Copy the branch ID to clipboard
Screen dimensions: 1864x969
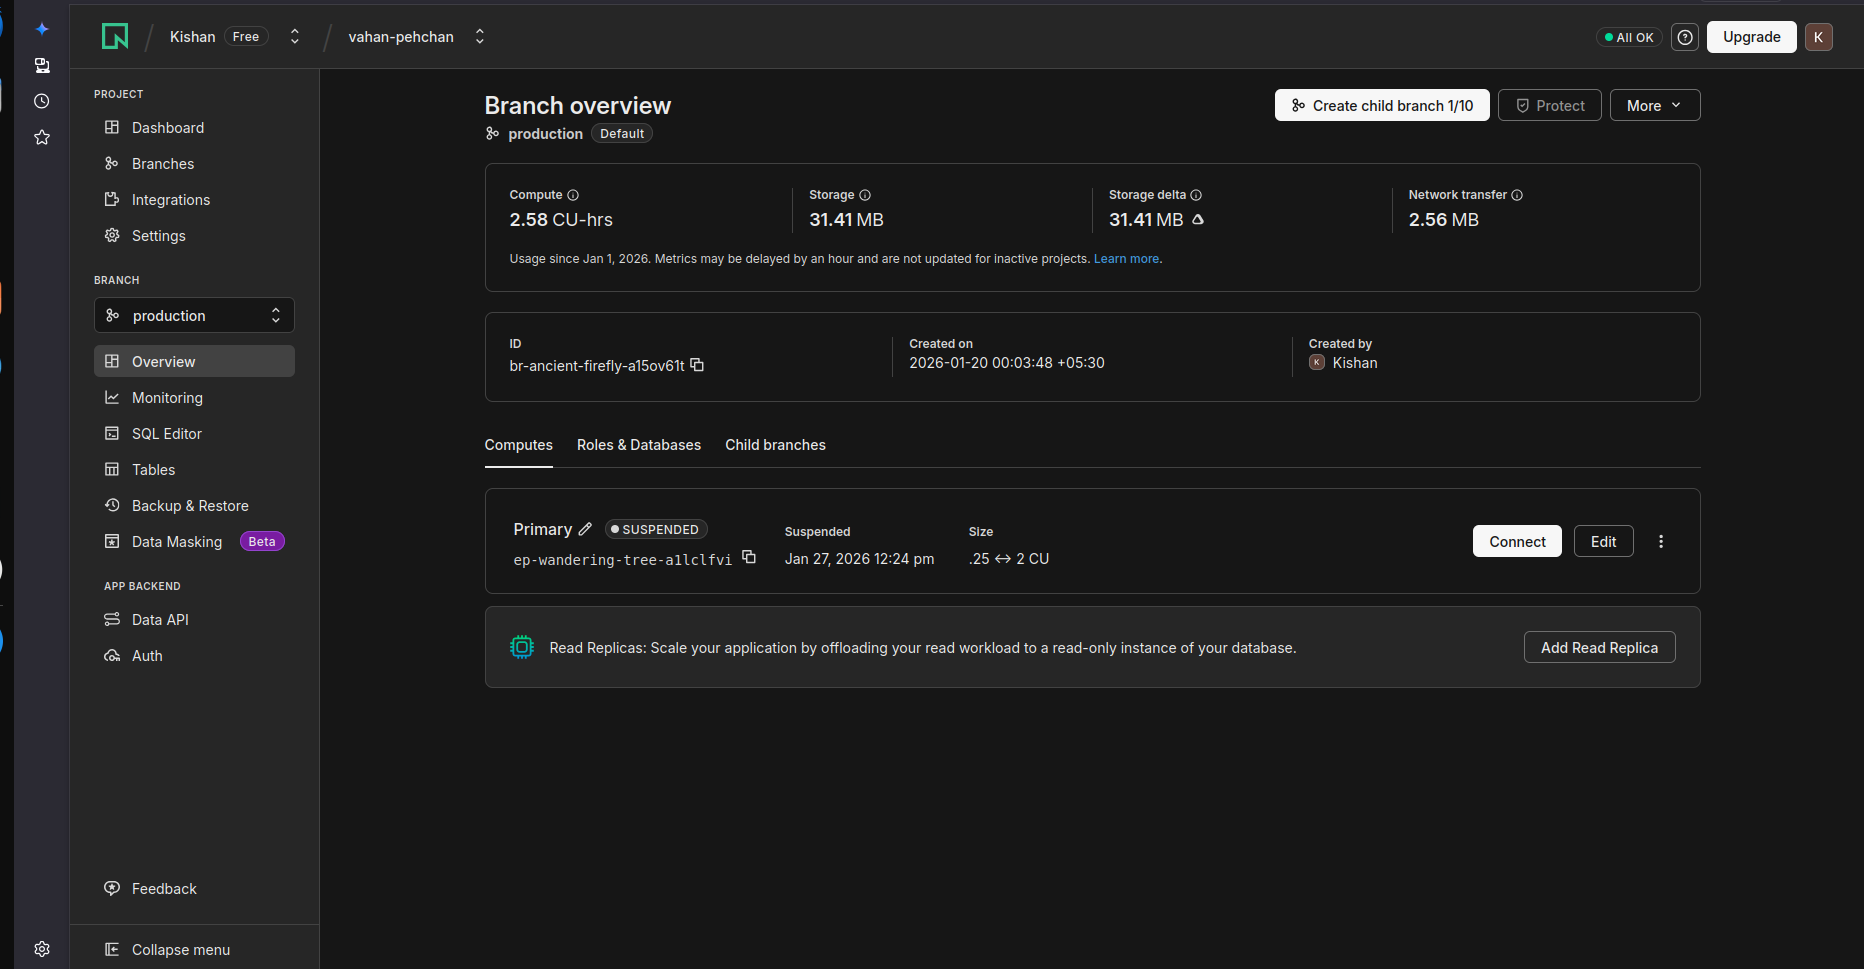(697, 365)
